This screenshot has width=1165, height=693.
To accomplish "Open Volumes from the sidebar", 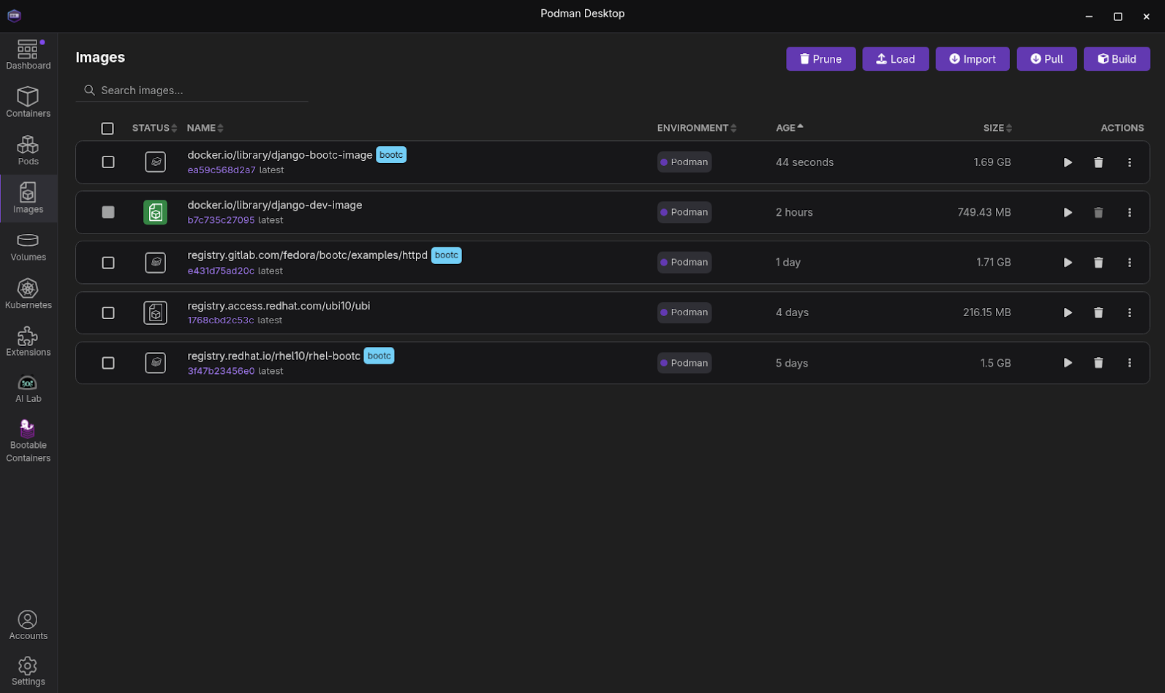I will point(28,246).
